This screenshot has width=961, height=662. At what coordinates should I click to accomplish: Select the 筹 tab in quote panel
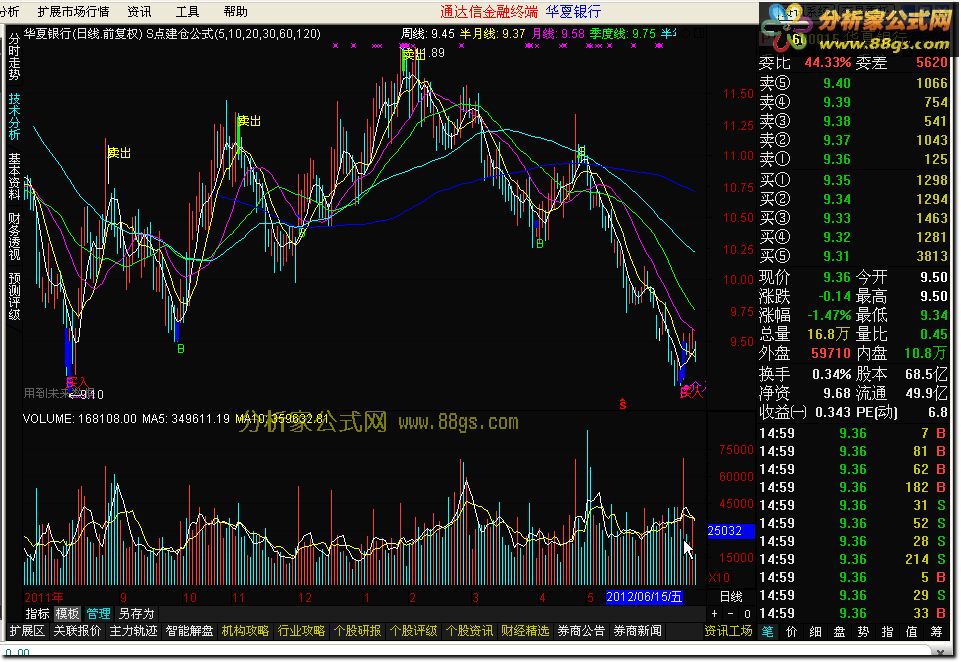coord(936,631)
